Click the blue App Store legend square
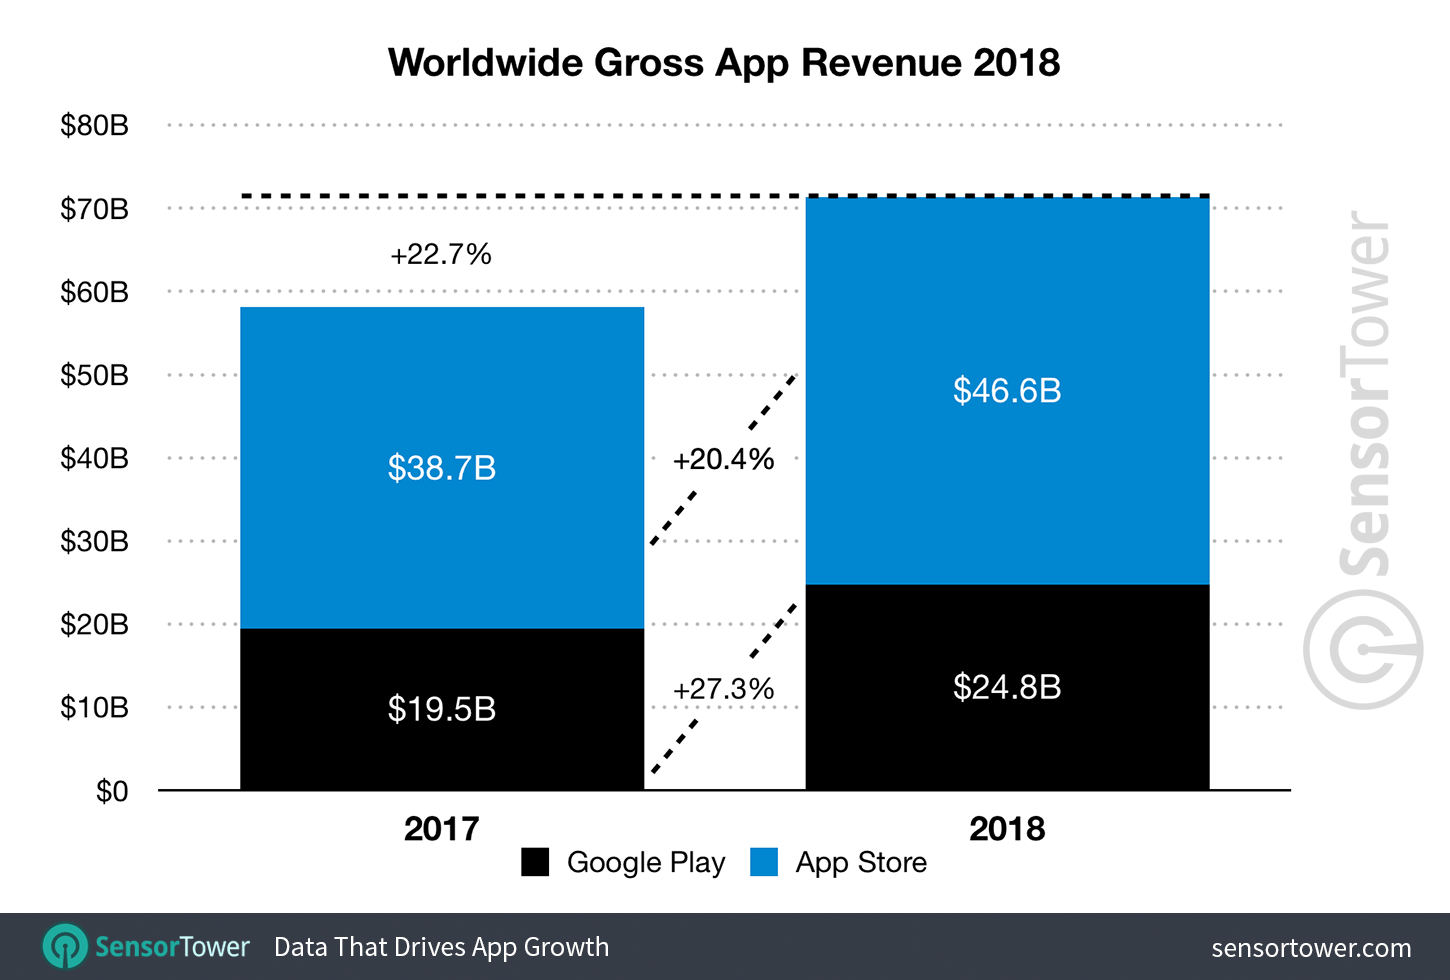Viewport: 1450px width, 980px height. pos(764,862)
